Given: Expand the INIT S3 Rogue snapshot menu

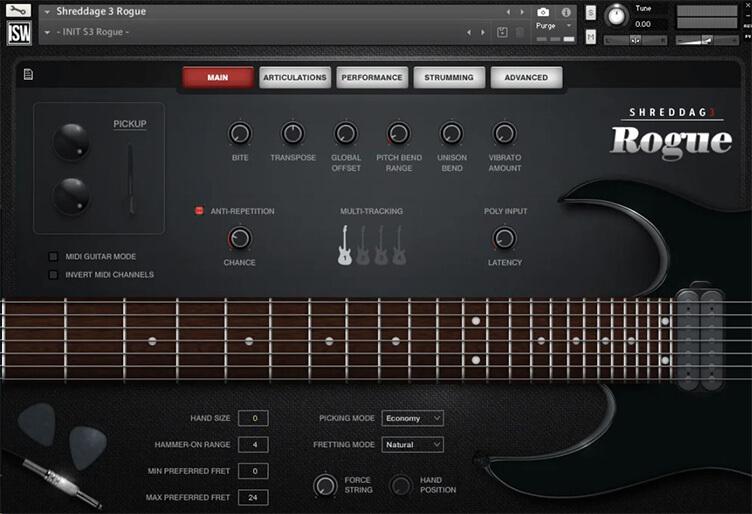Looking at the screenshot, I should [x=47, y=32].
